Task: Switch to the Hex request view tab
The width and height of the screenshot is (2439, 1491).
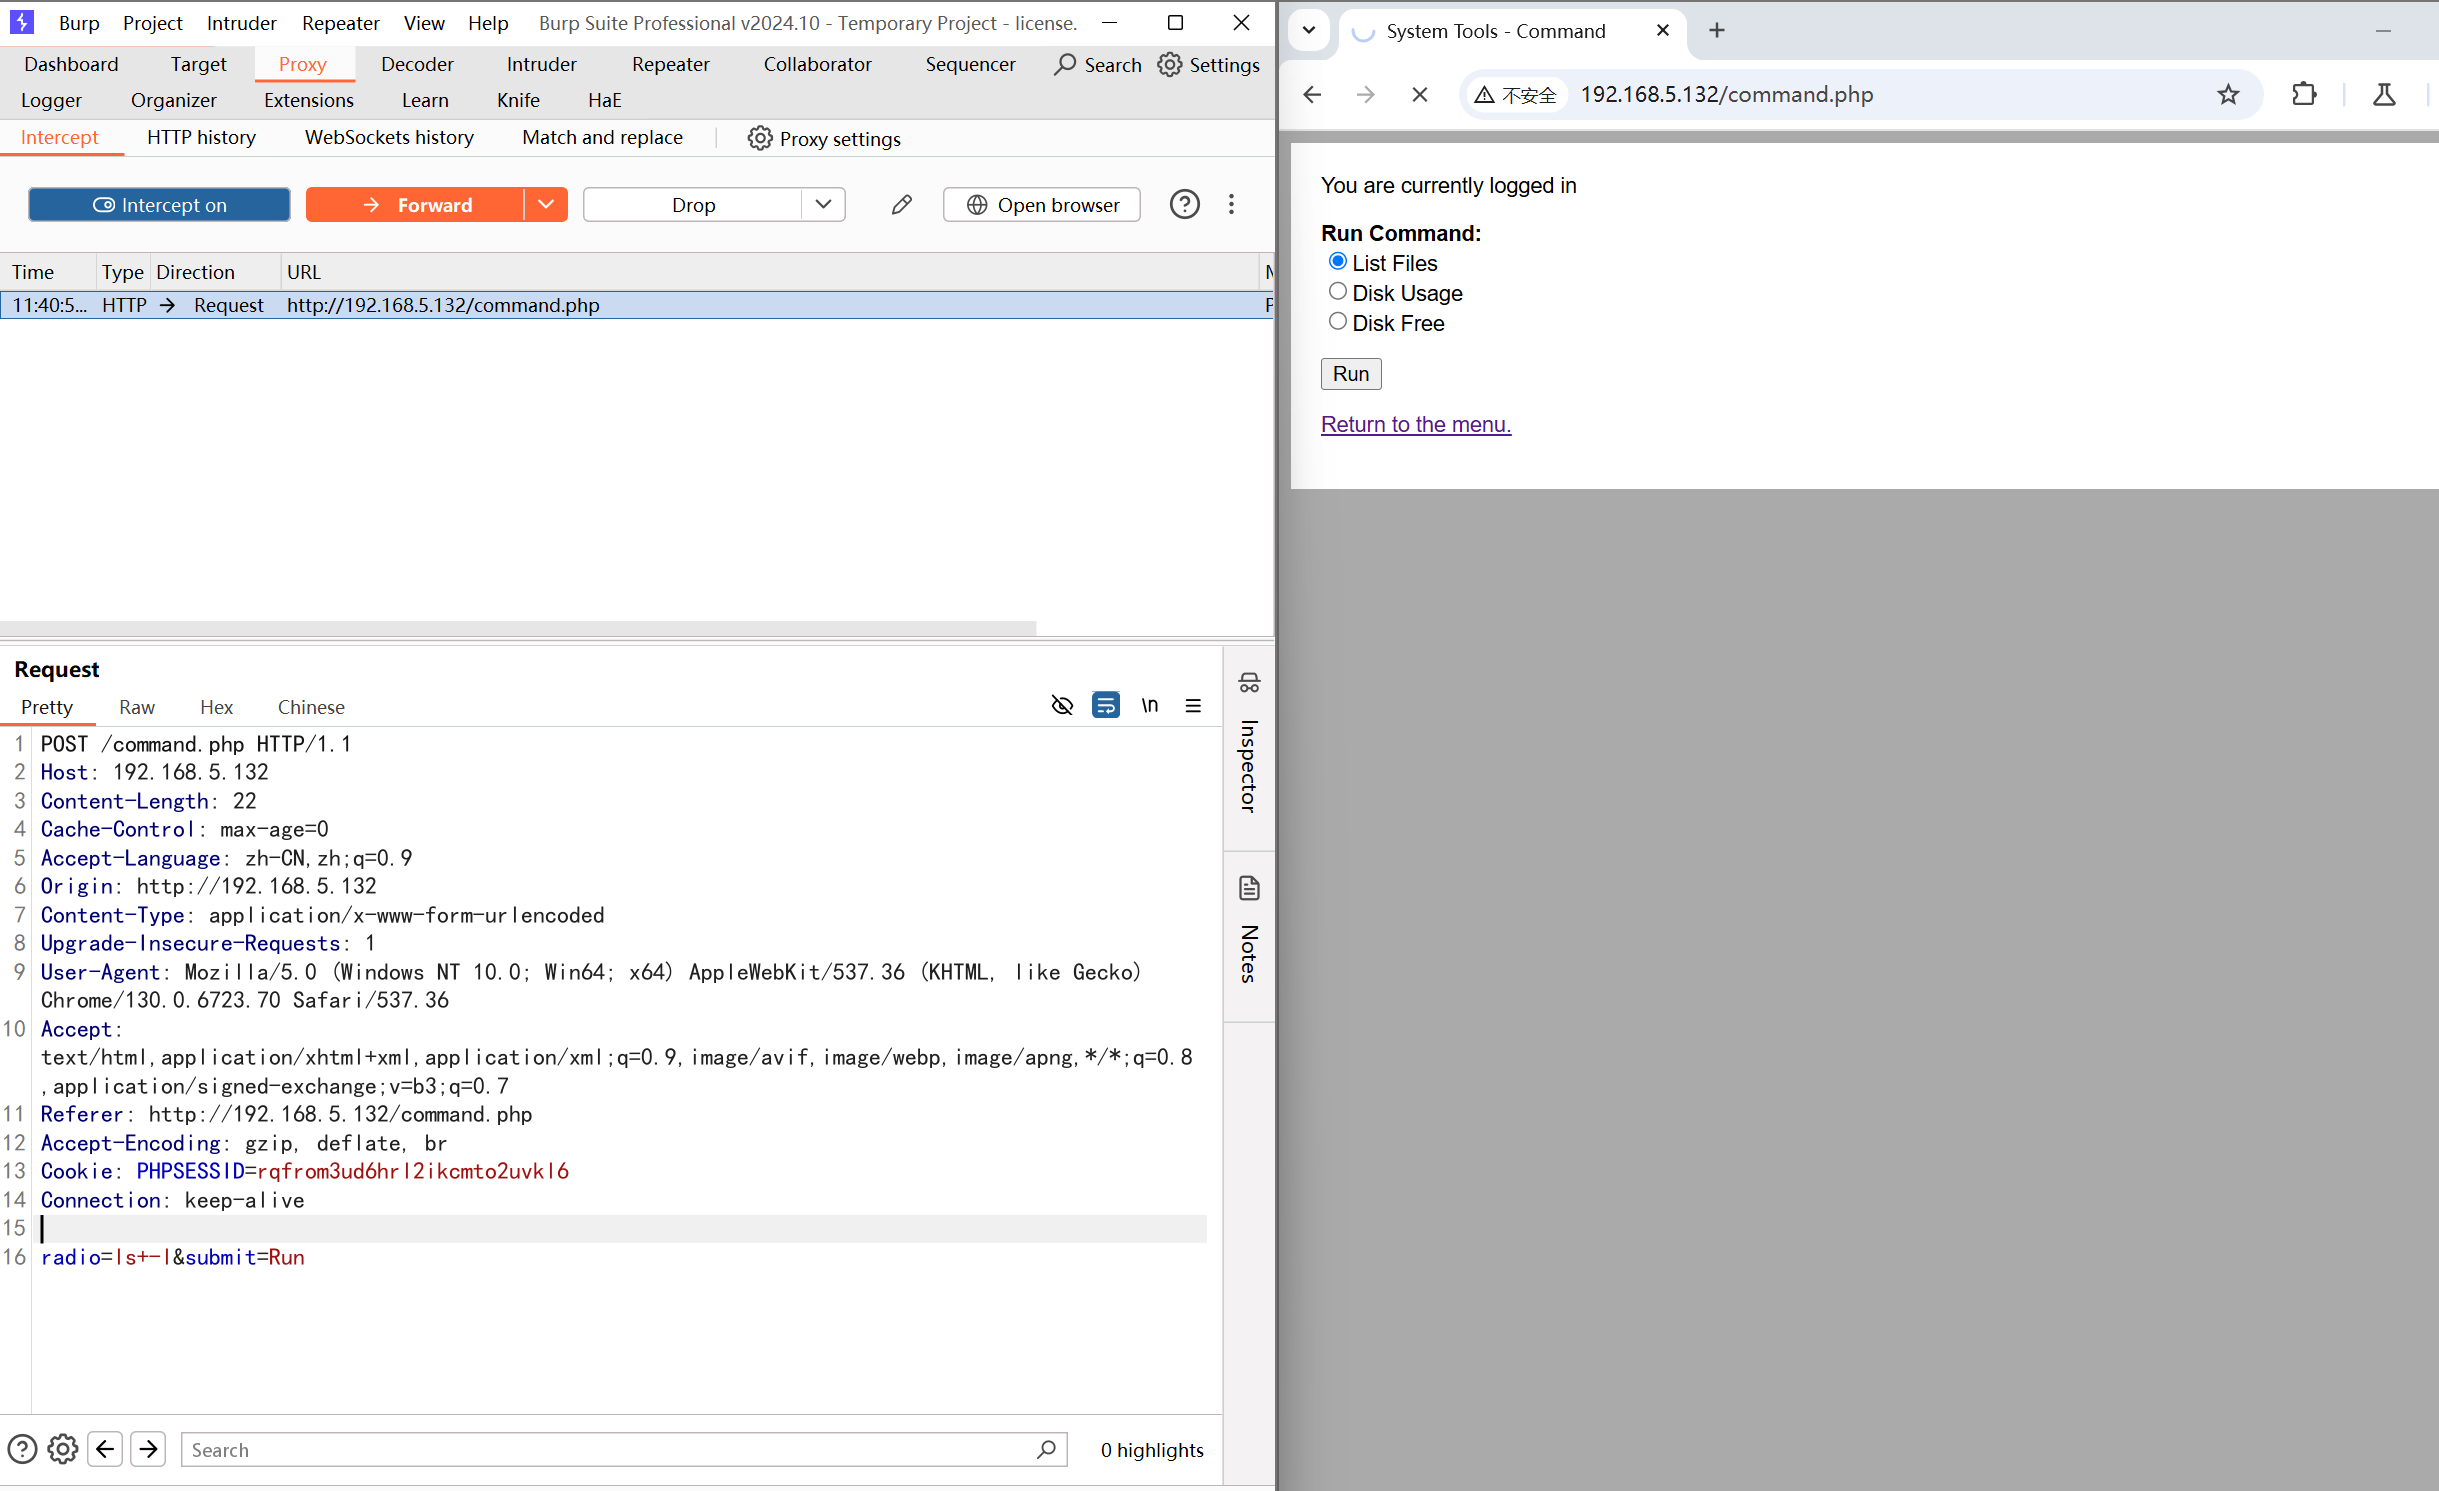Action: pos(216,707)
